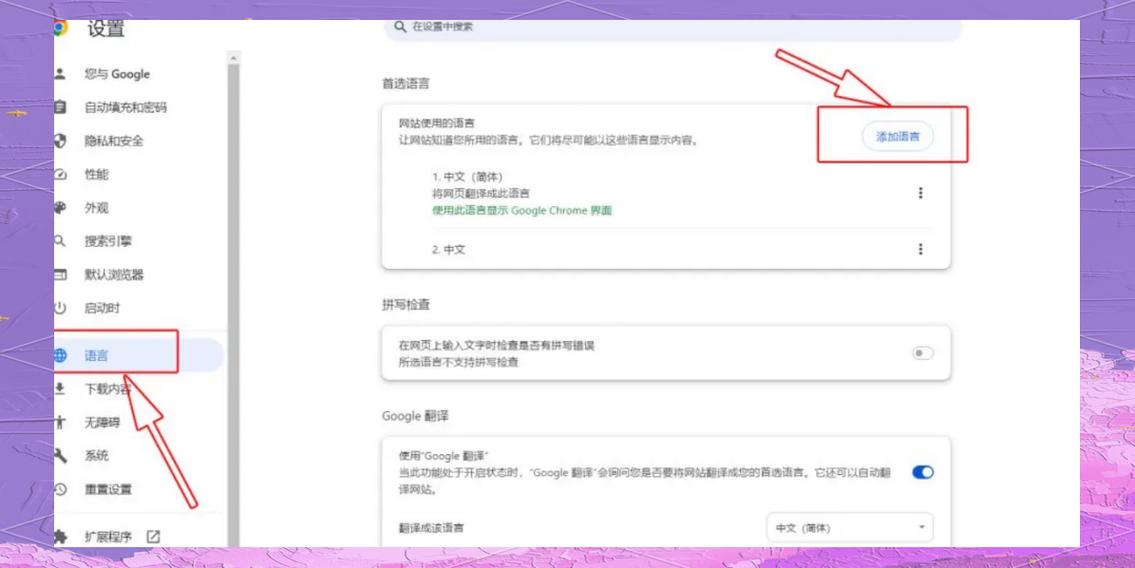Image resolution: width=1135 pixels, height=568 pixels.
Task: Click the power icon for 启动时
Action: point(60,308)
